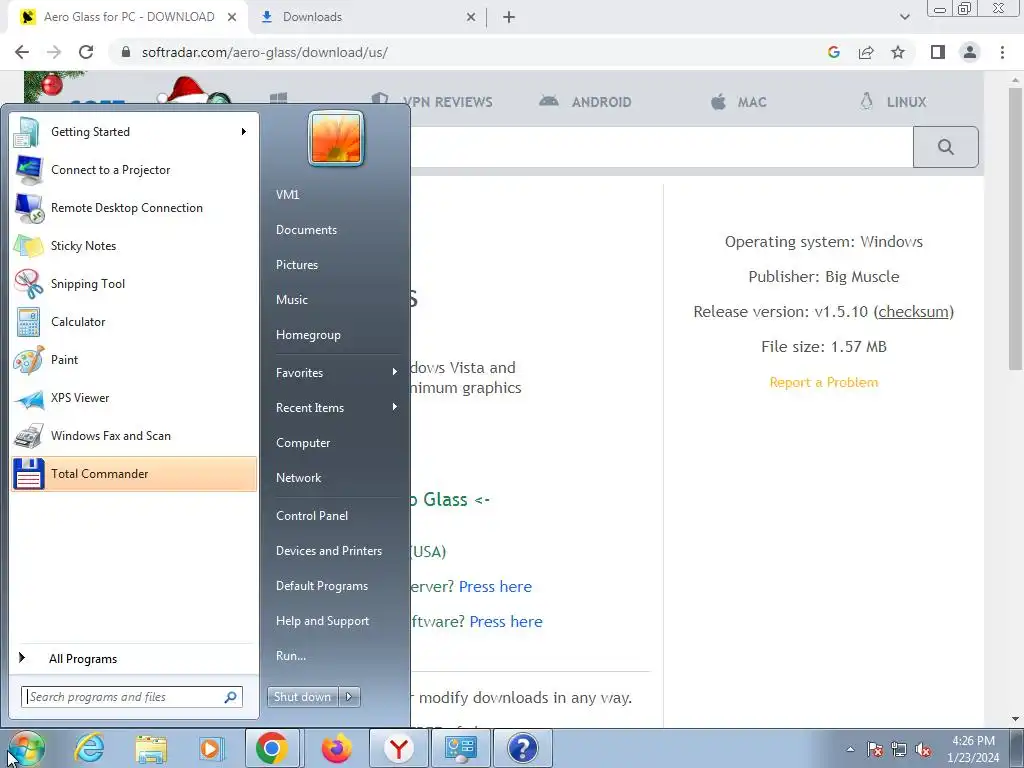Click the Total Commander floppy disk icon
Image resolution: width=1024 pixels, height=768 pixels.
29,473
